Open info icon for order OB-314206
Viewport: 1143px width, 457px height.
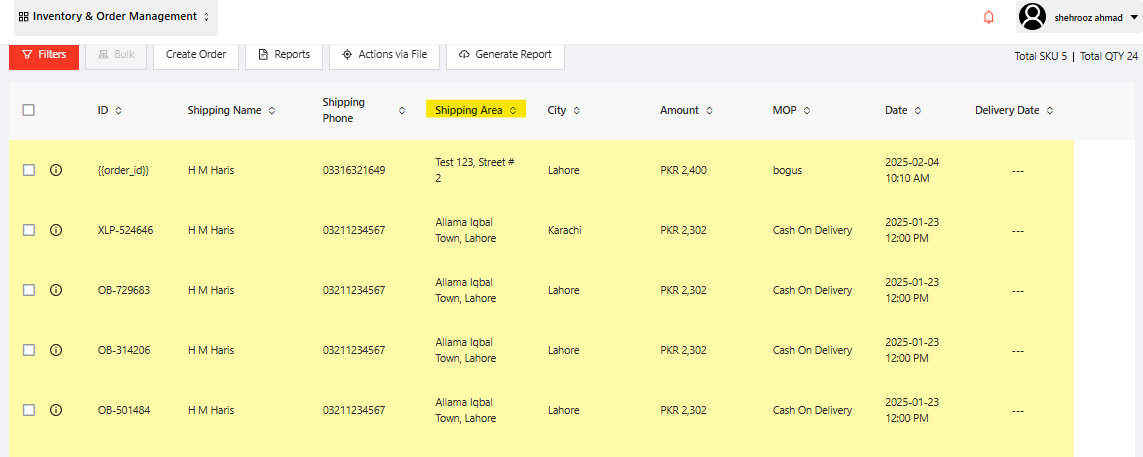[56, 350]
